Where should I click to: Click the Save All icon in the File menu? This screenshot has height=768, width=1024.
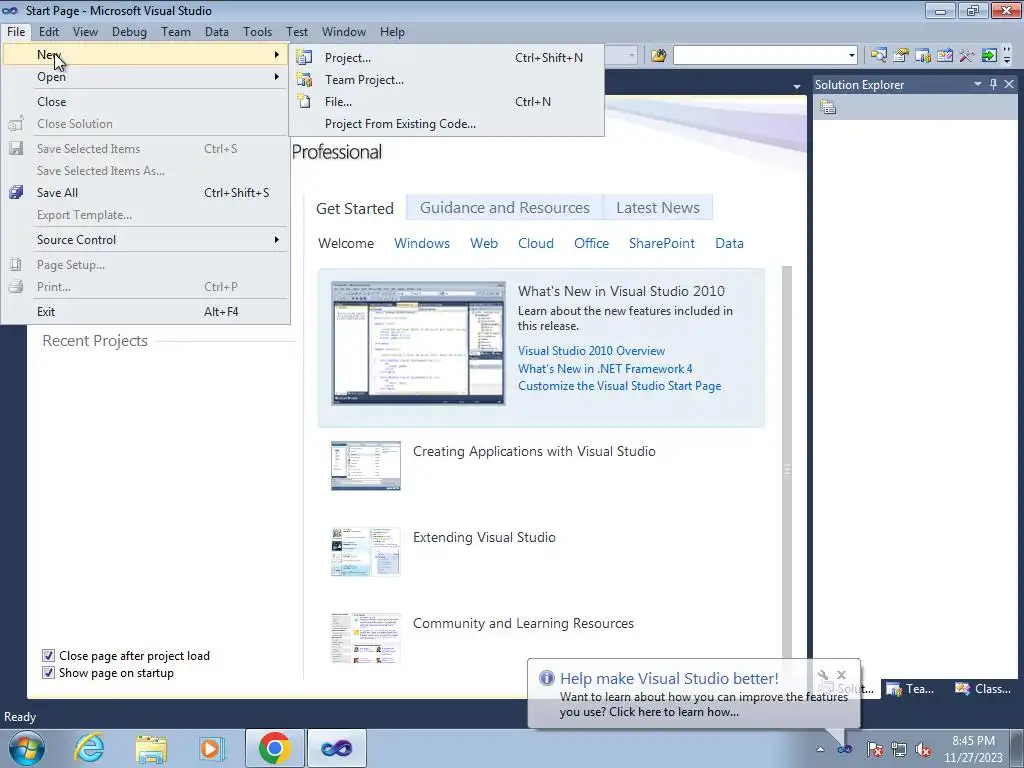[x=16, y=193]
